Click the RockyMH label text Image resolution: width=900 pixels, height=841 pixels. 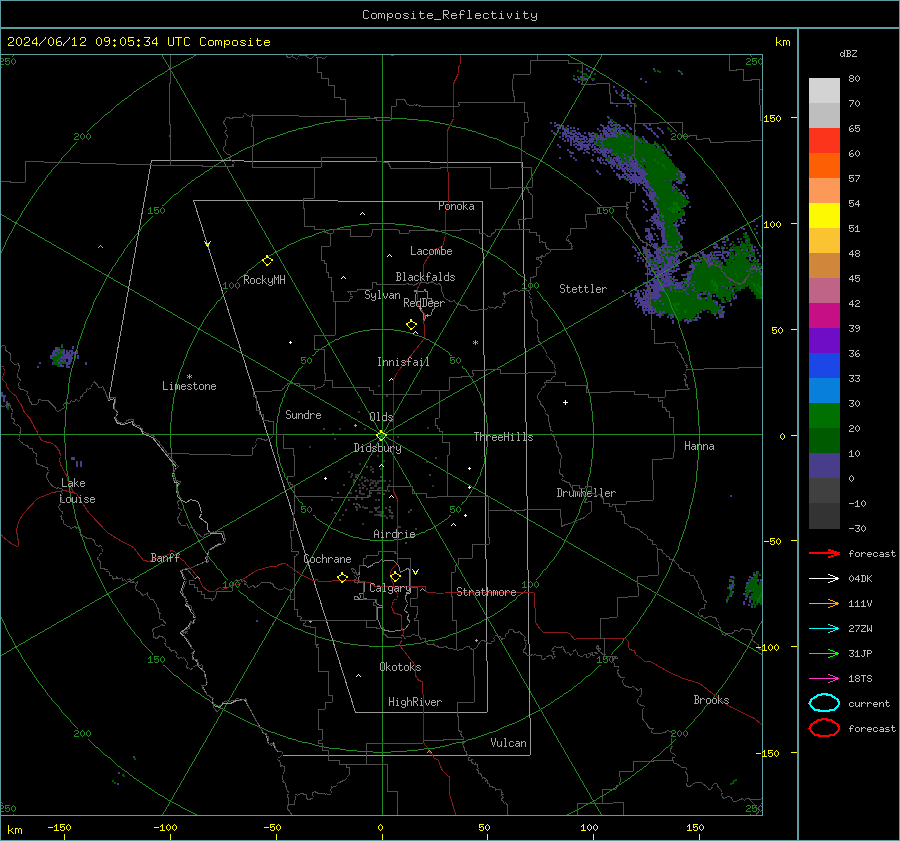(264, 280)
